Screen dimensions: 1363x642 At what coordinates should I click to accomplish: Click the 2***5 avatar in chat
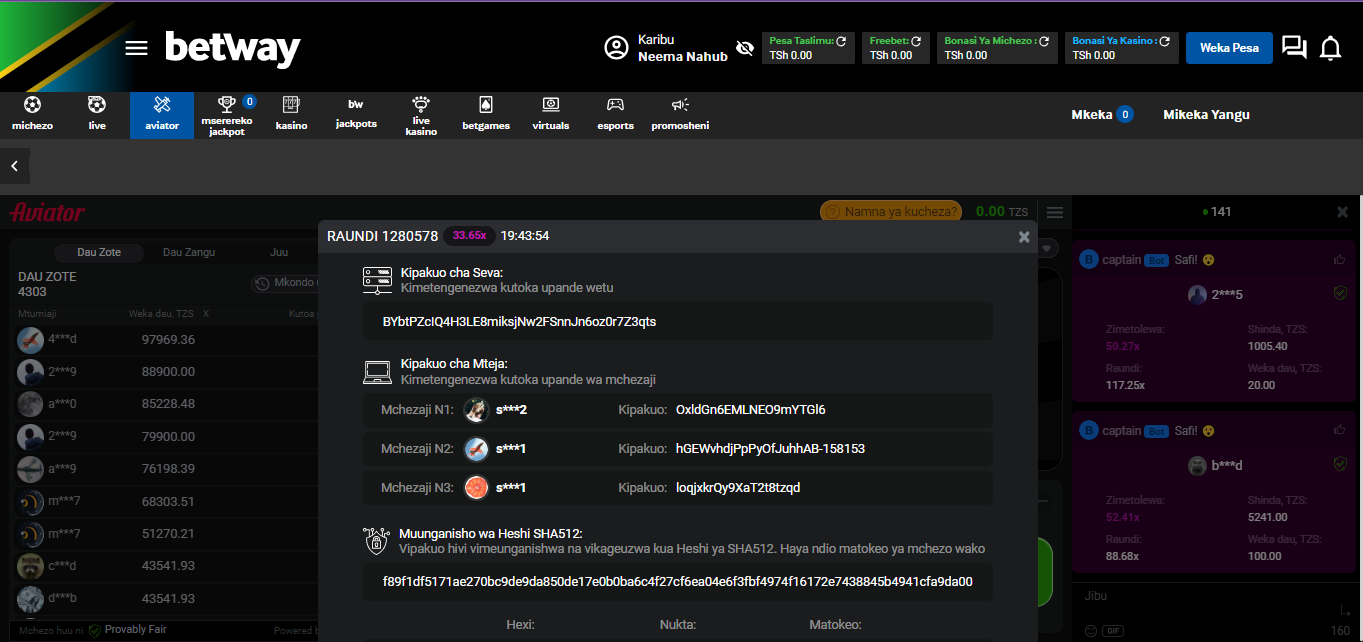[1197, 295]
